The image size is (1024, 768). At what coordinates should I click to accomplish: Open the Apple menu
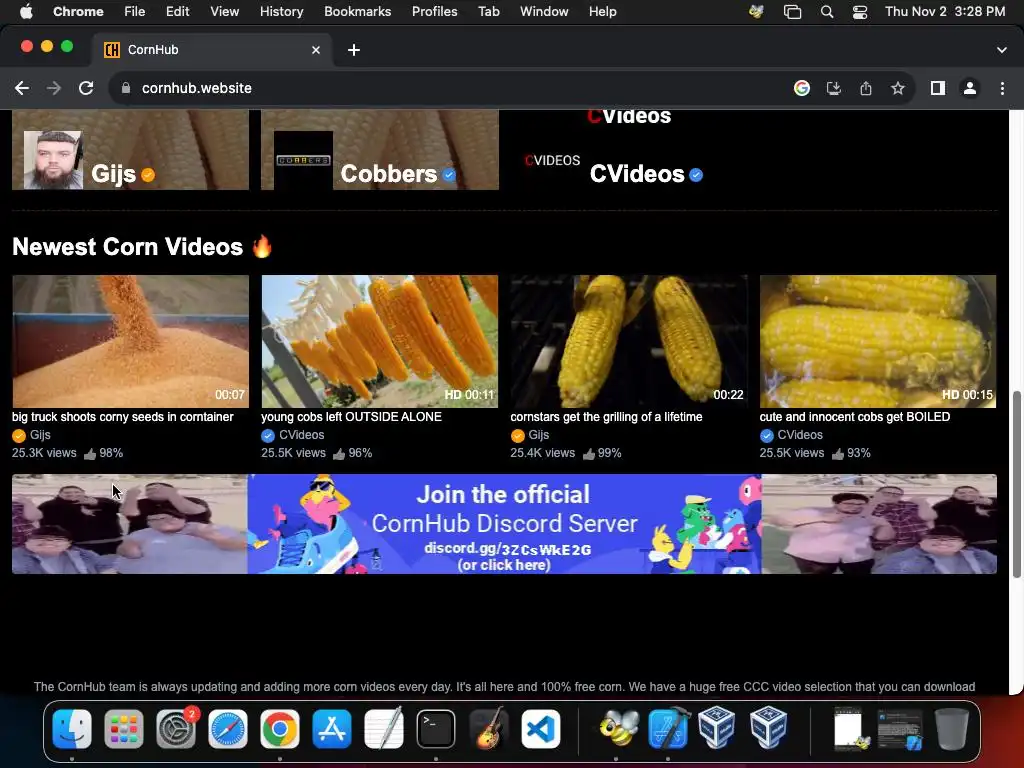[x=25, y=12]
